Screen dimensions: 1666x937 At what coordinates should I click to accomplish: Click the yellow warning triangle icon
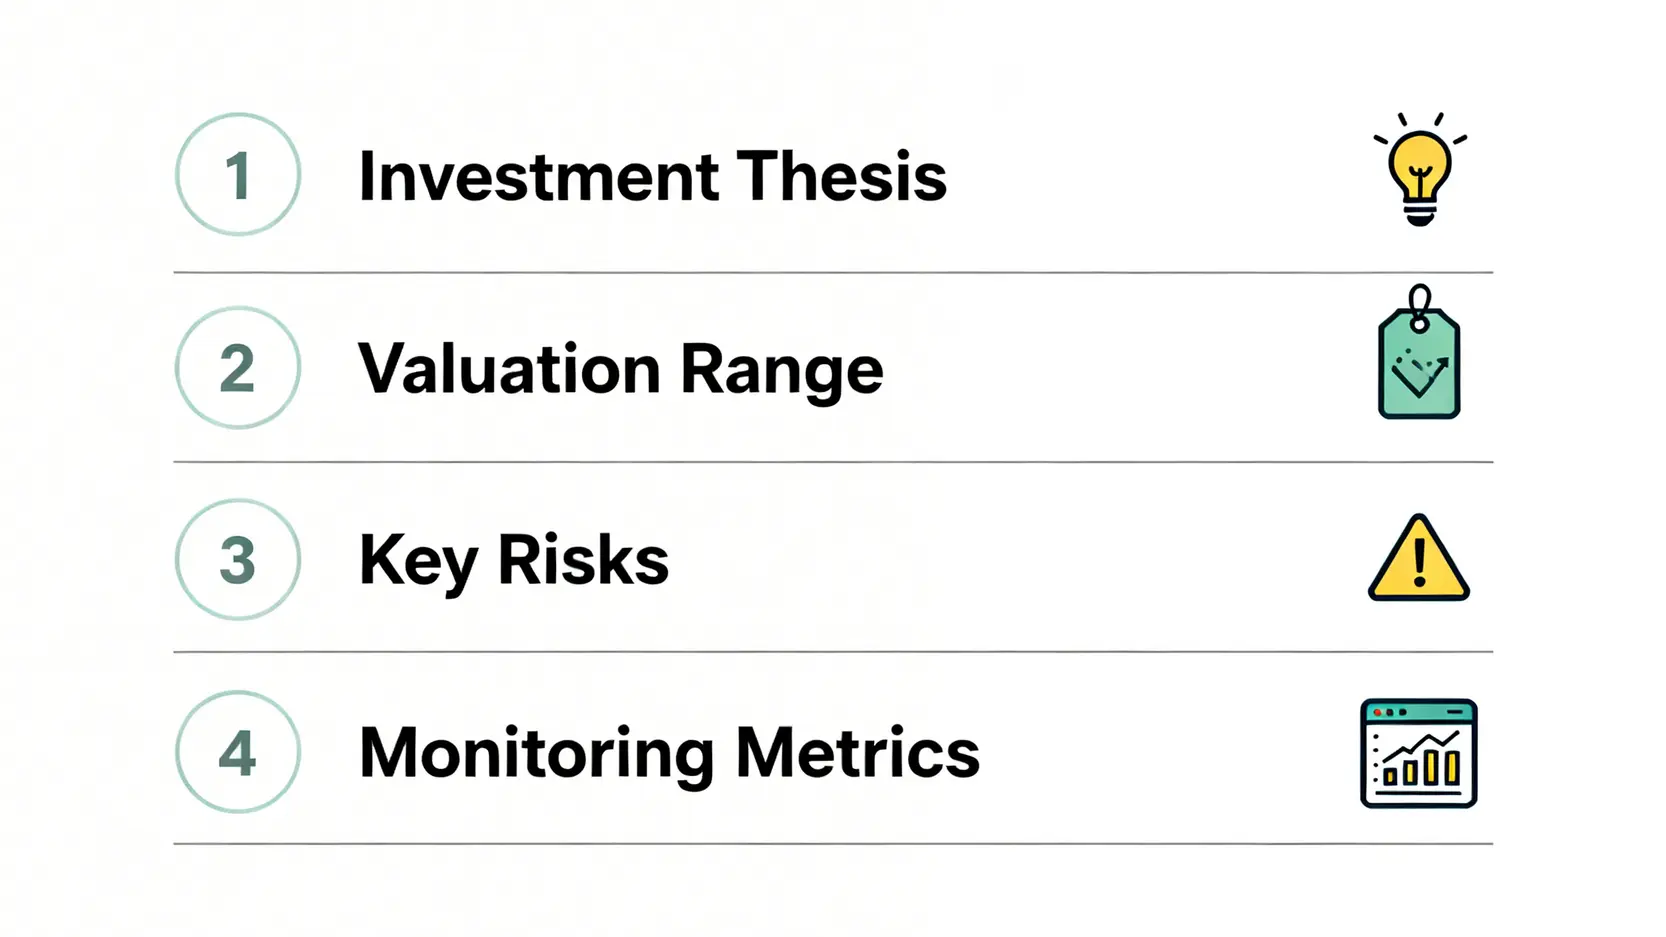click(x=1419, y=560)
